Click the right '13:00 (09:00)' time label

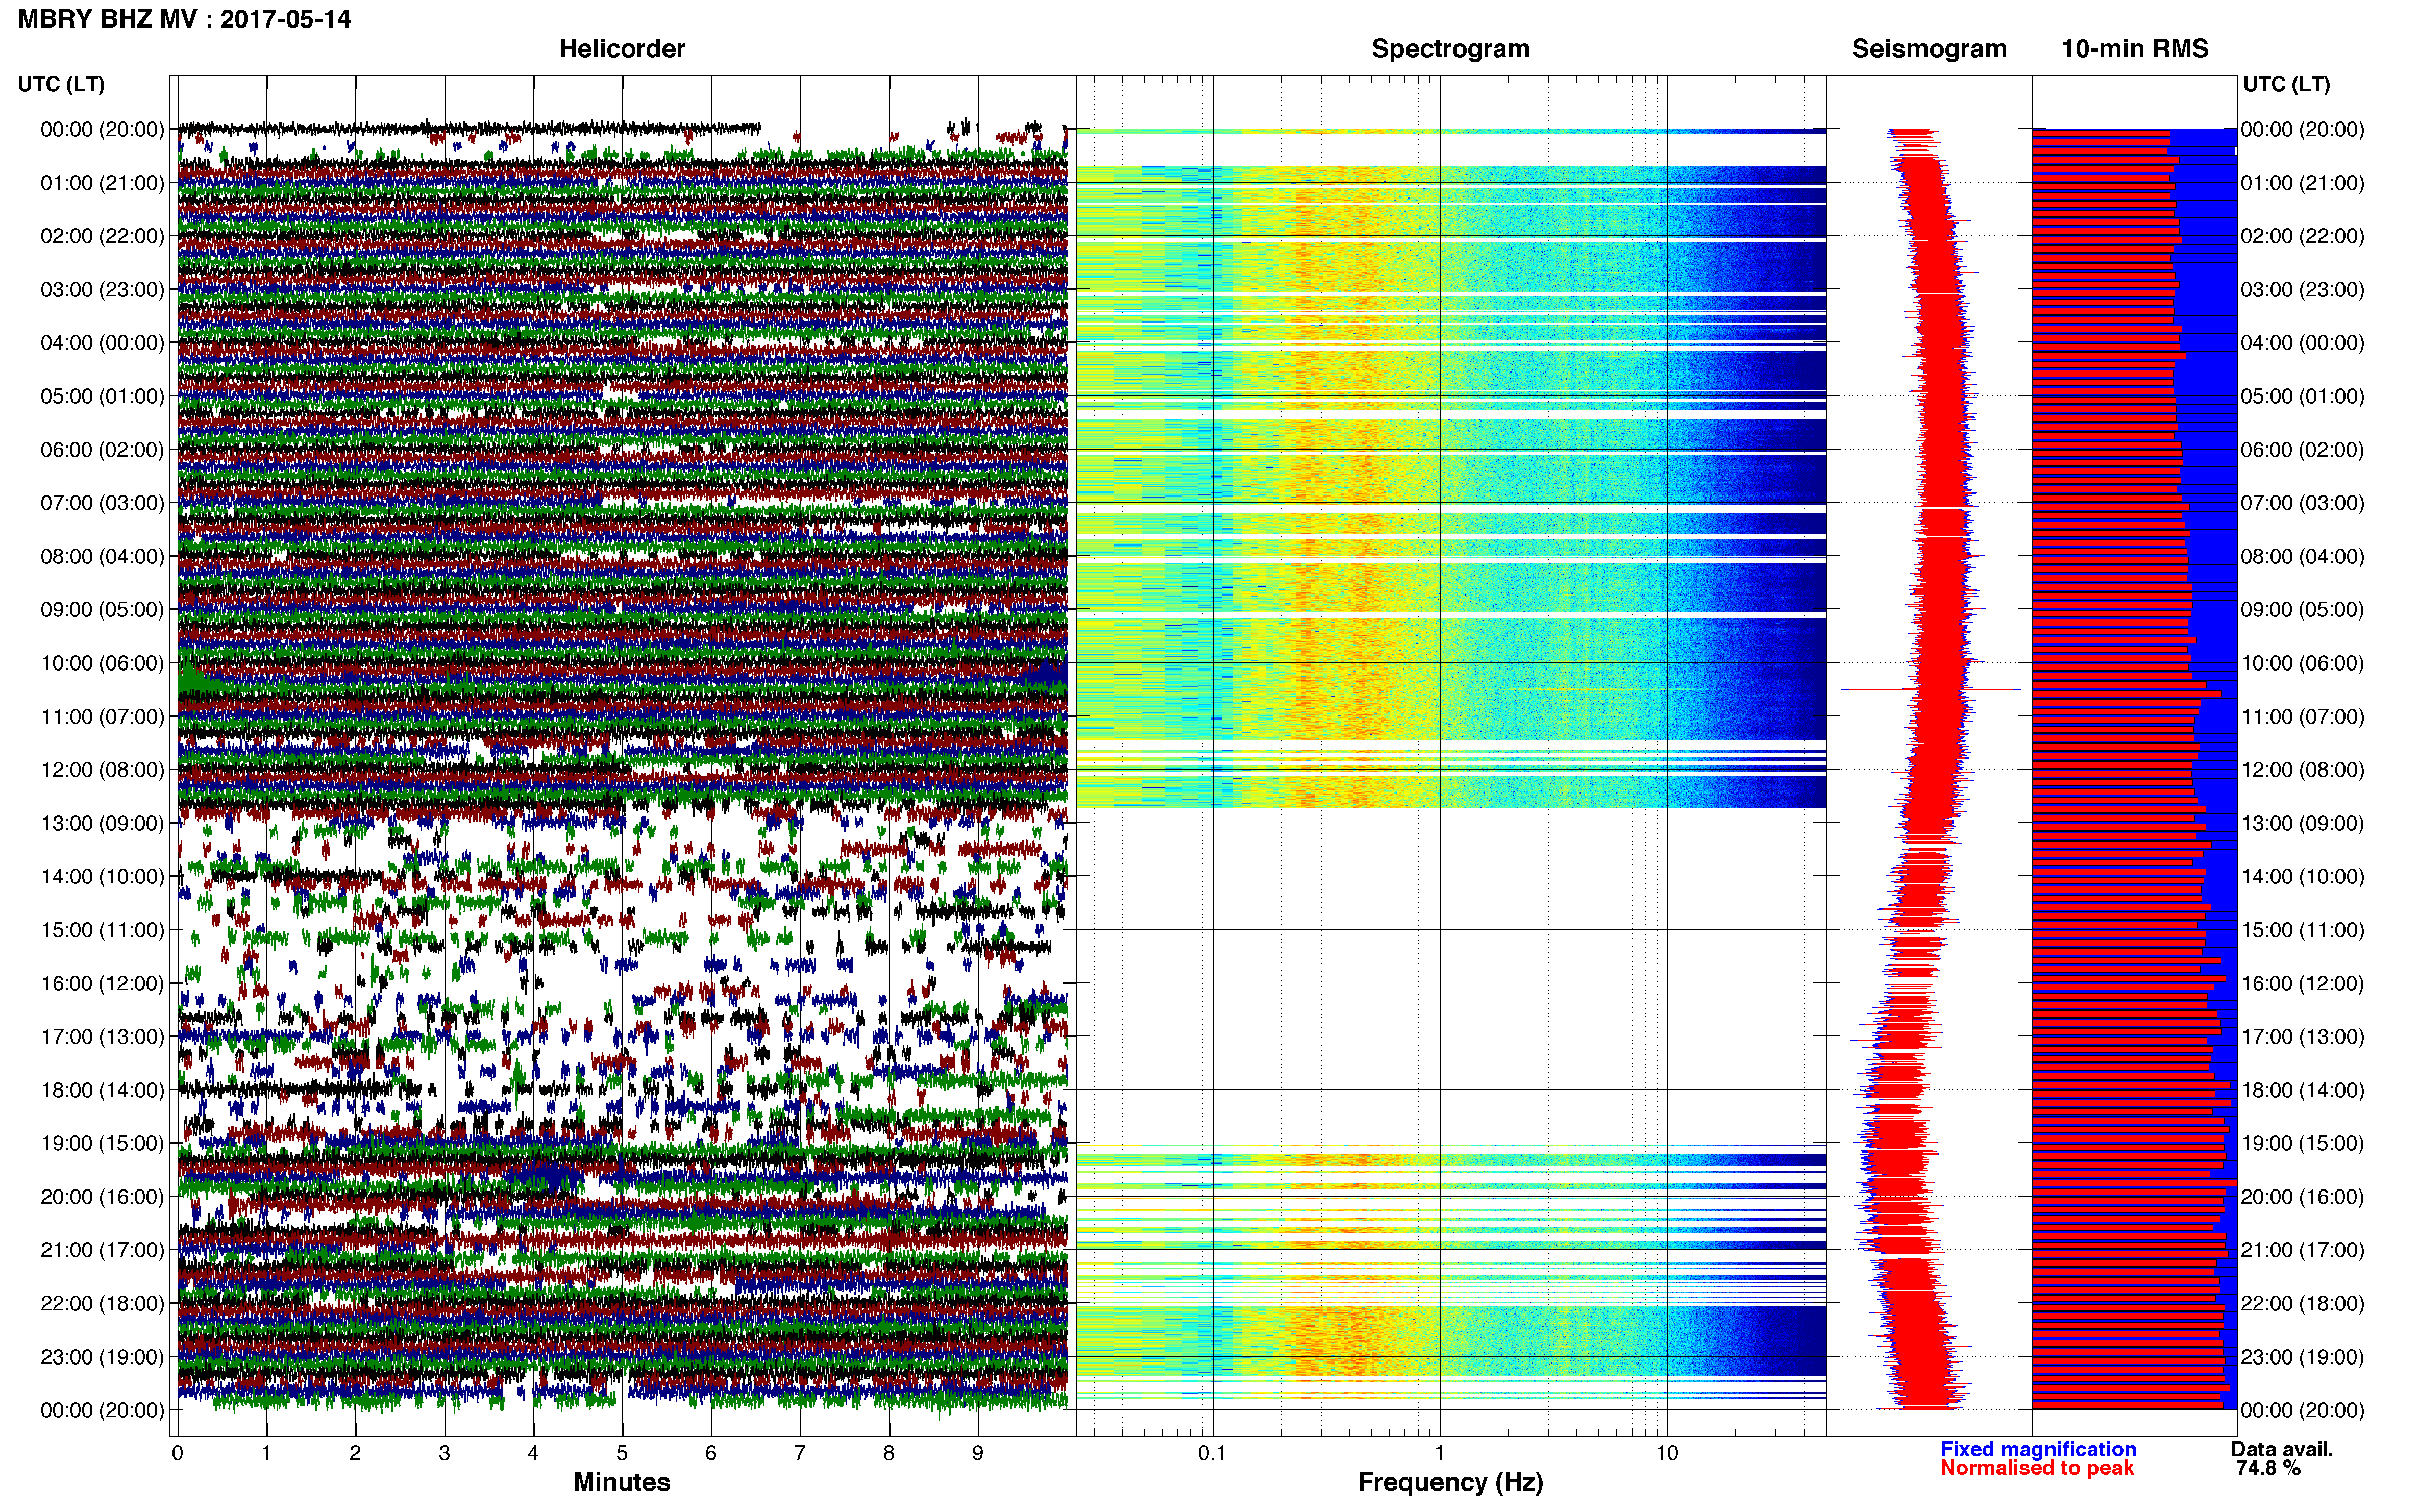[x=2302, y=823]
